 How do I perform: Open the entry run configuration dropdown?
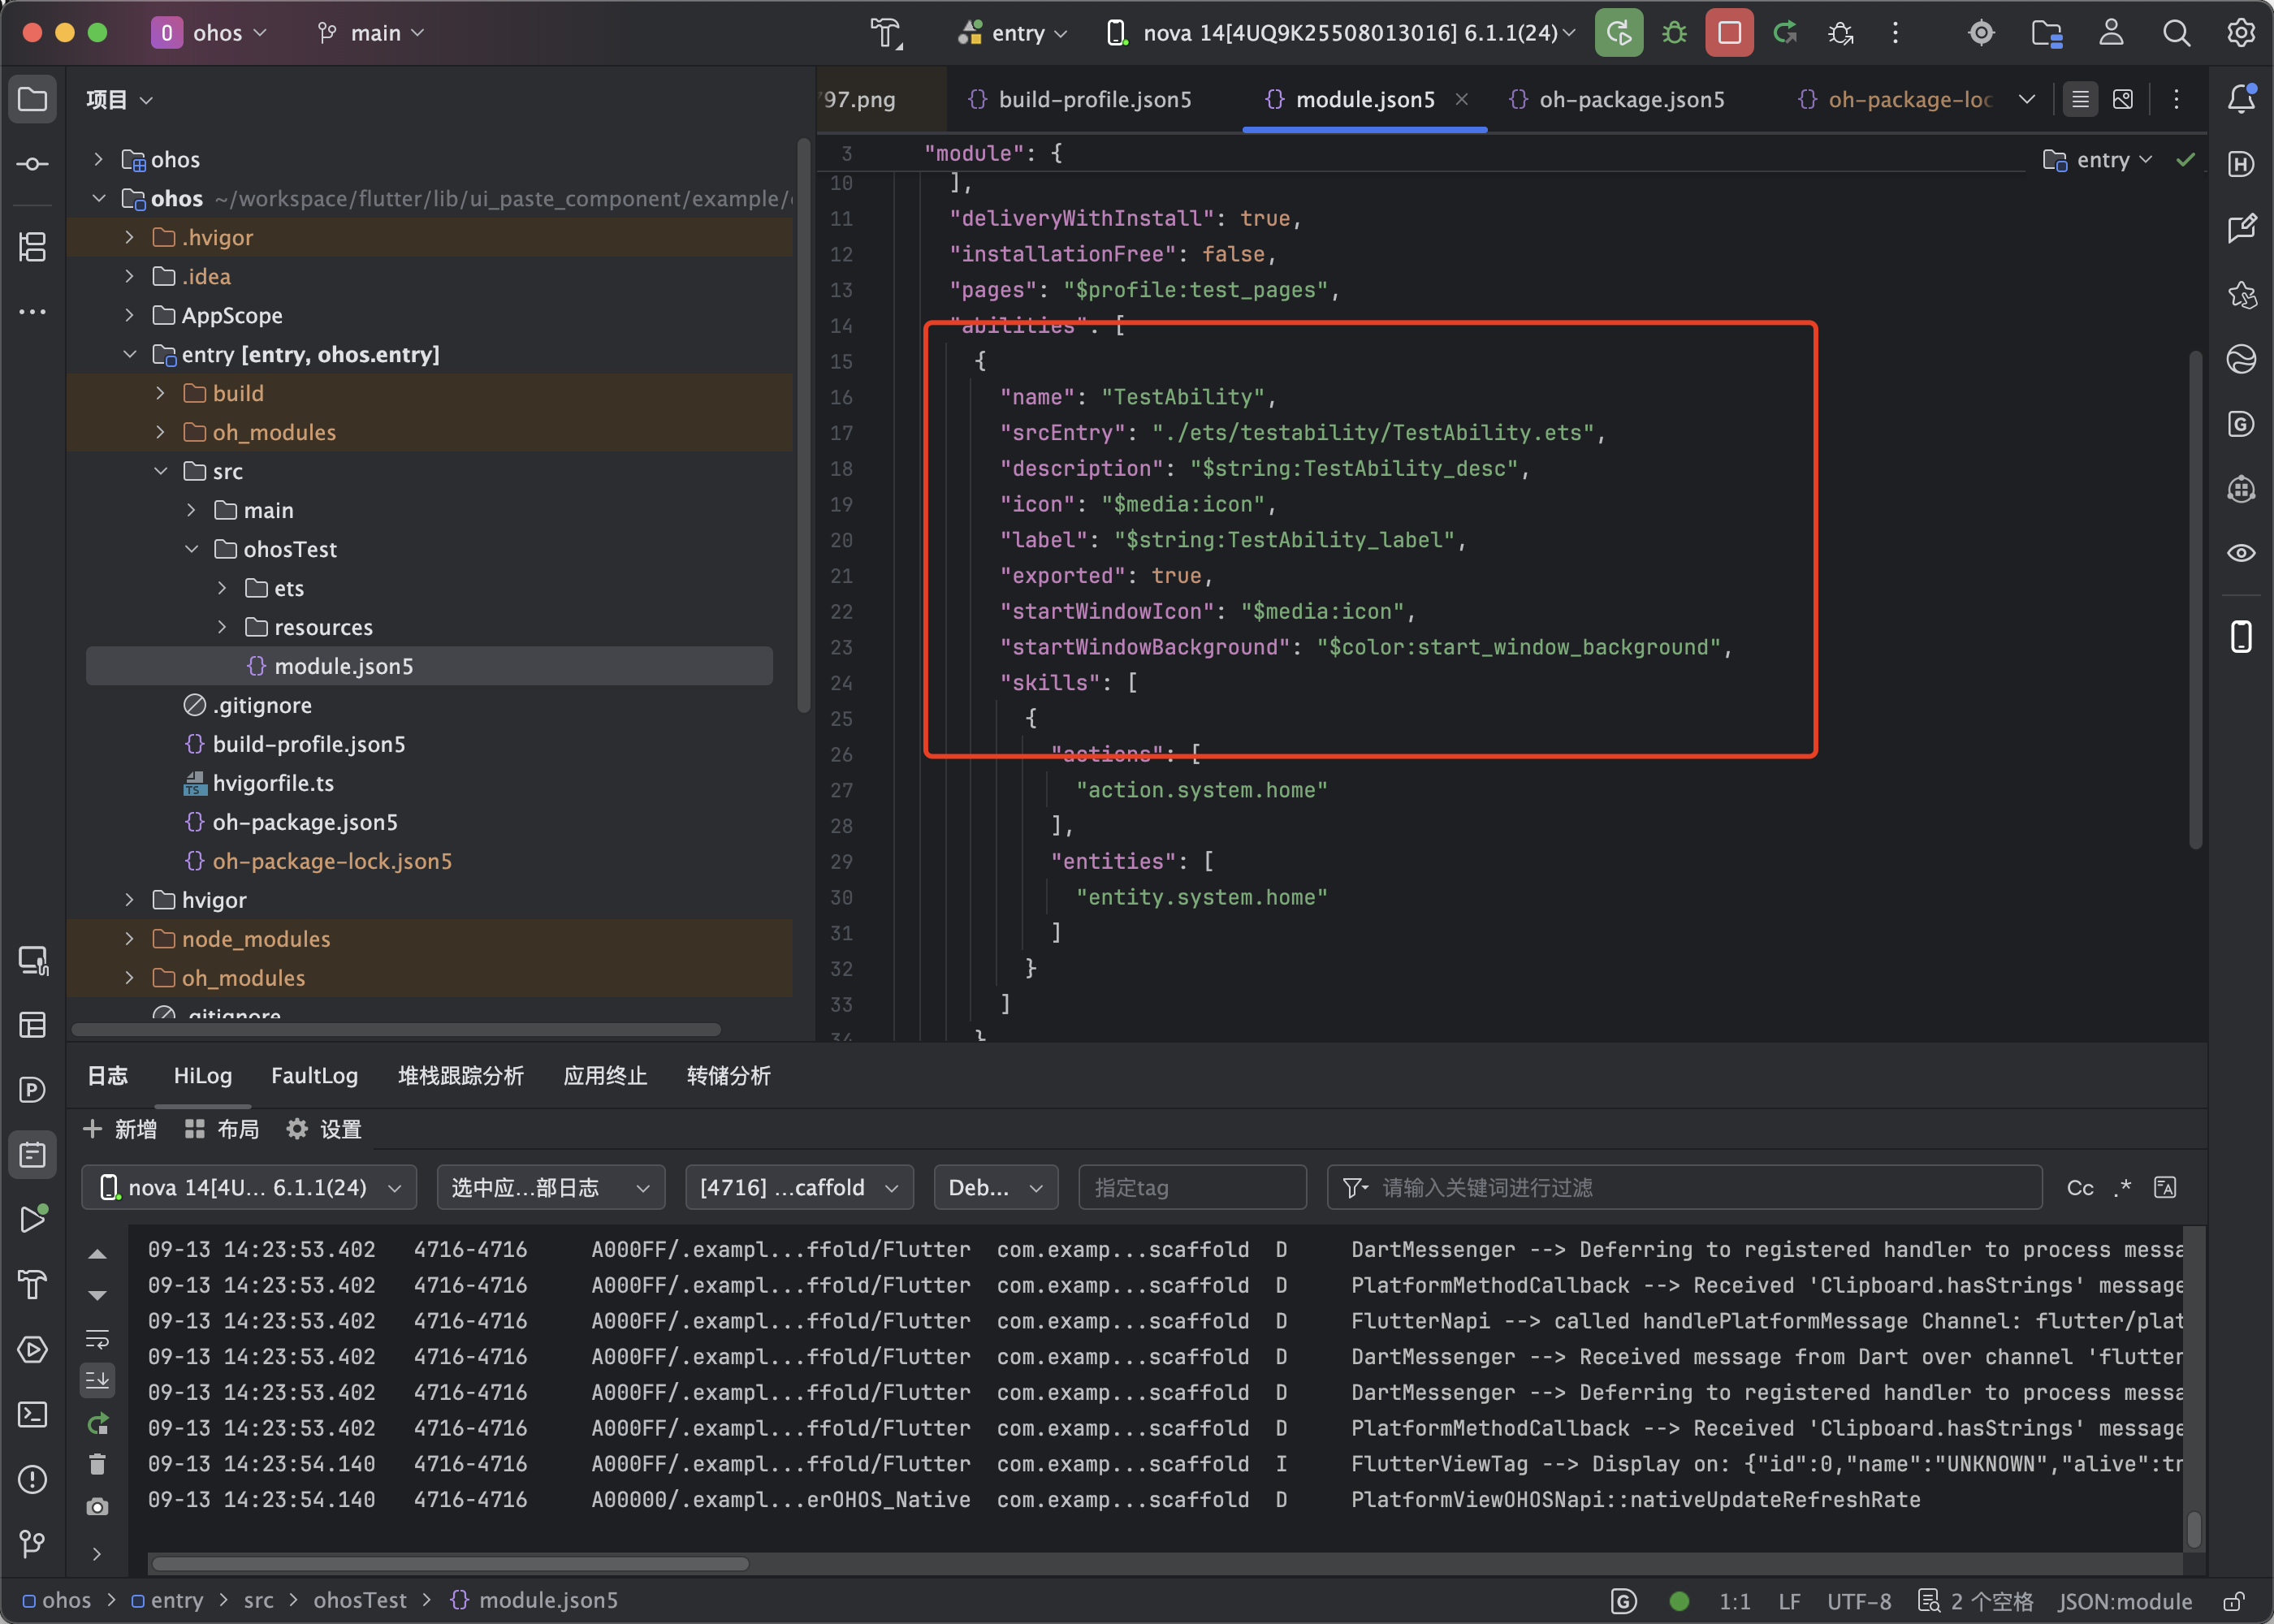click(x=1012, y=33)
